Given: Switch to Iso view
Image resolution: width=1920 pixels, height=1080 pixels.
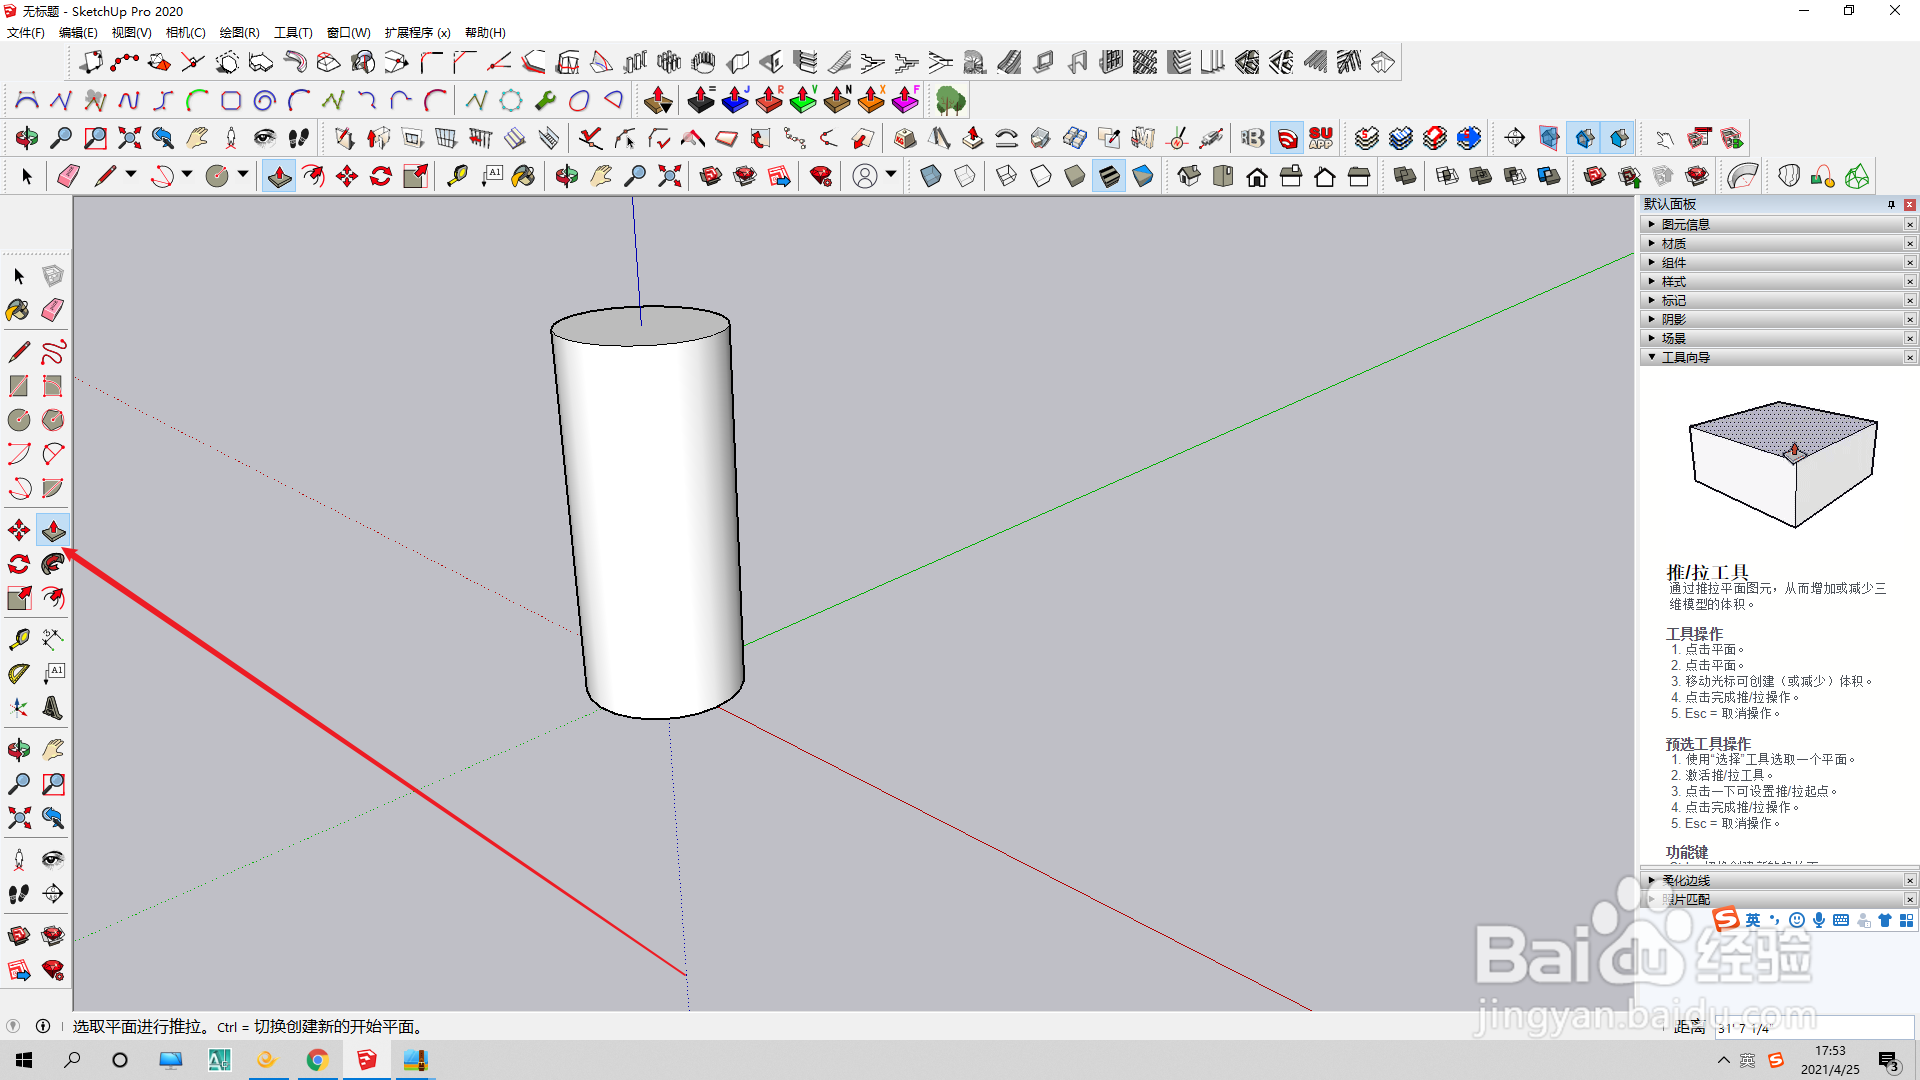Looking at the screenshot, I should click(1189, 176).
